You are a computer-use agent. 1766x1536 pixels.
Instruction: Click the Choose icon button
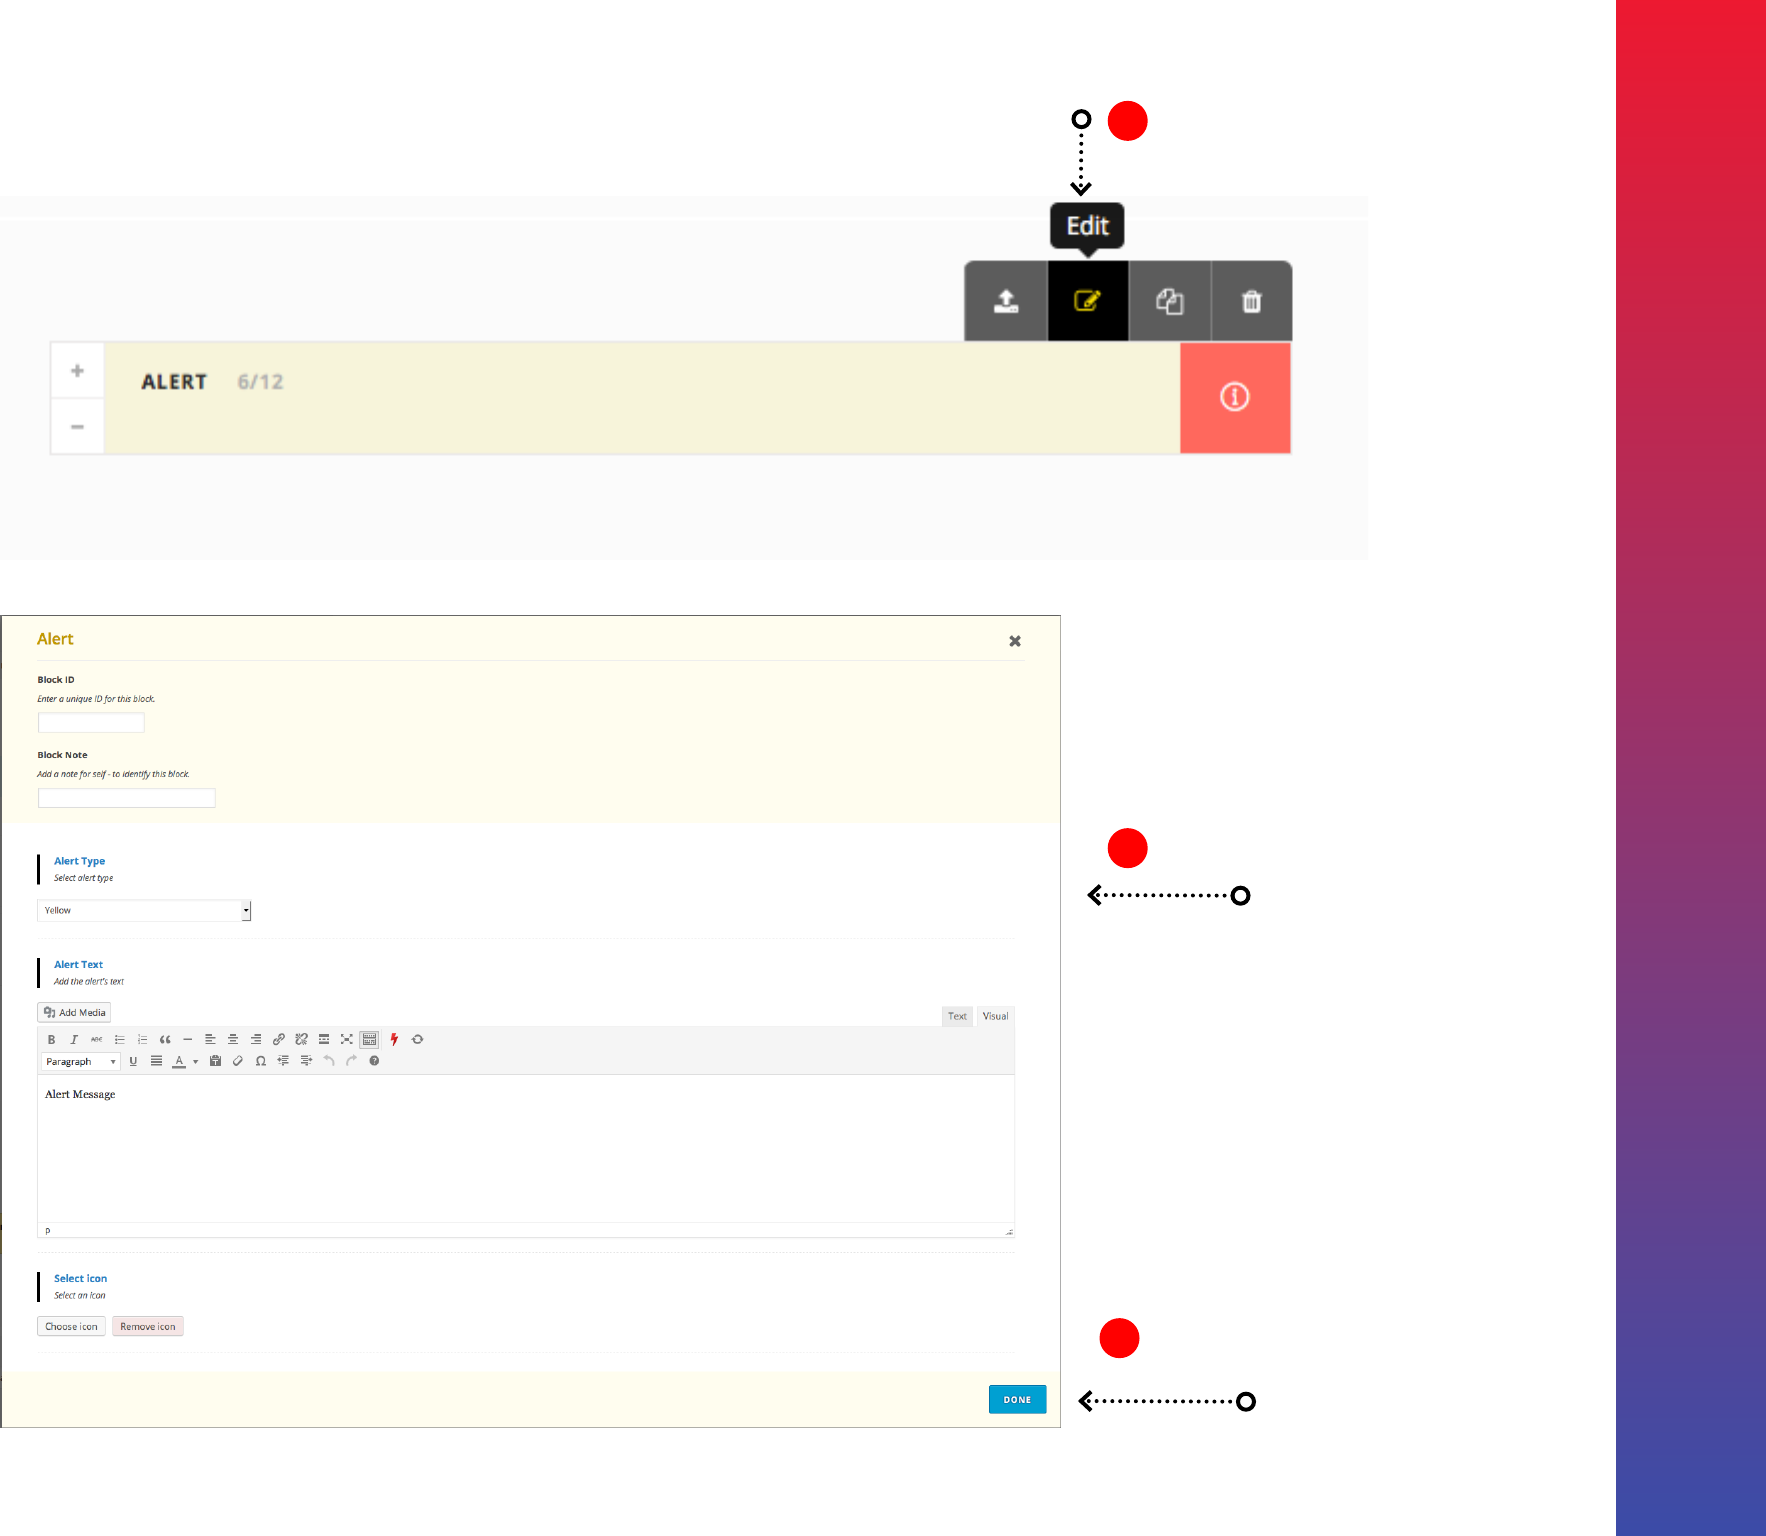(x=71, y=1326)
